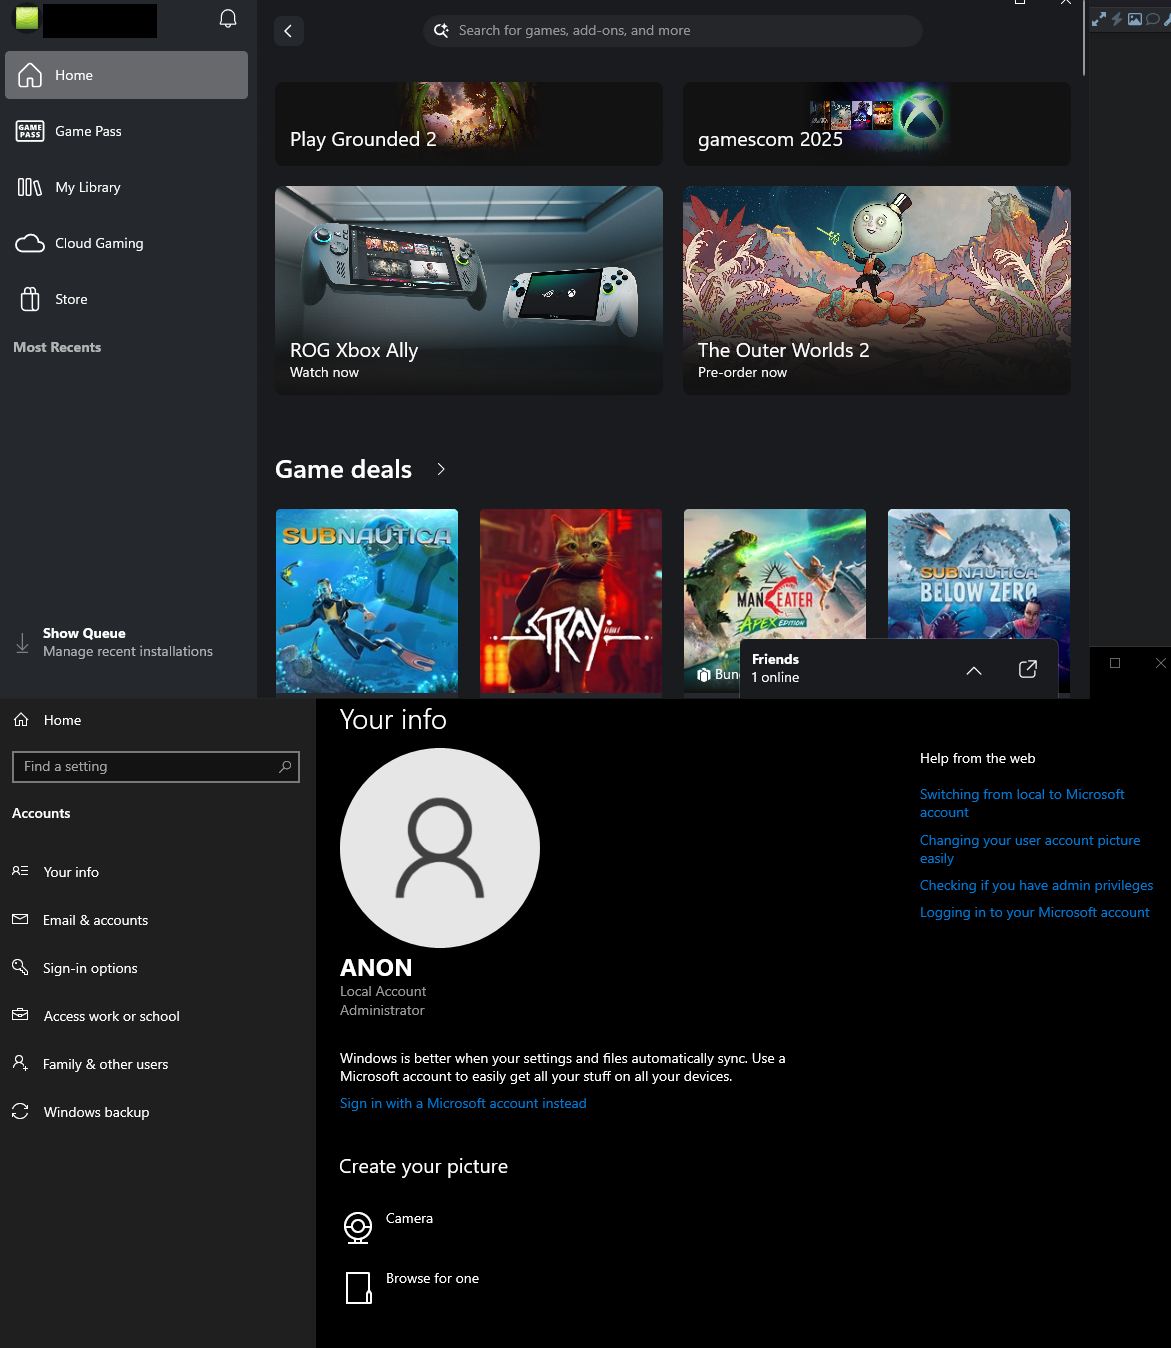Open Cloud Gaming section
Screen dimensions: 1171x1348
click(x=98, y=243)
